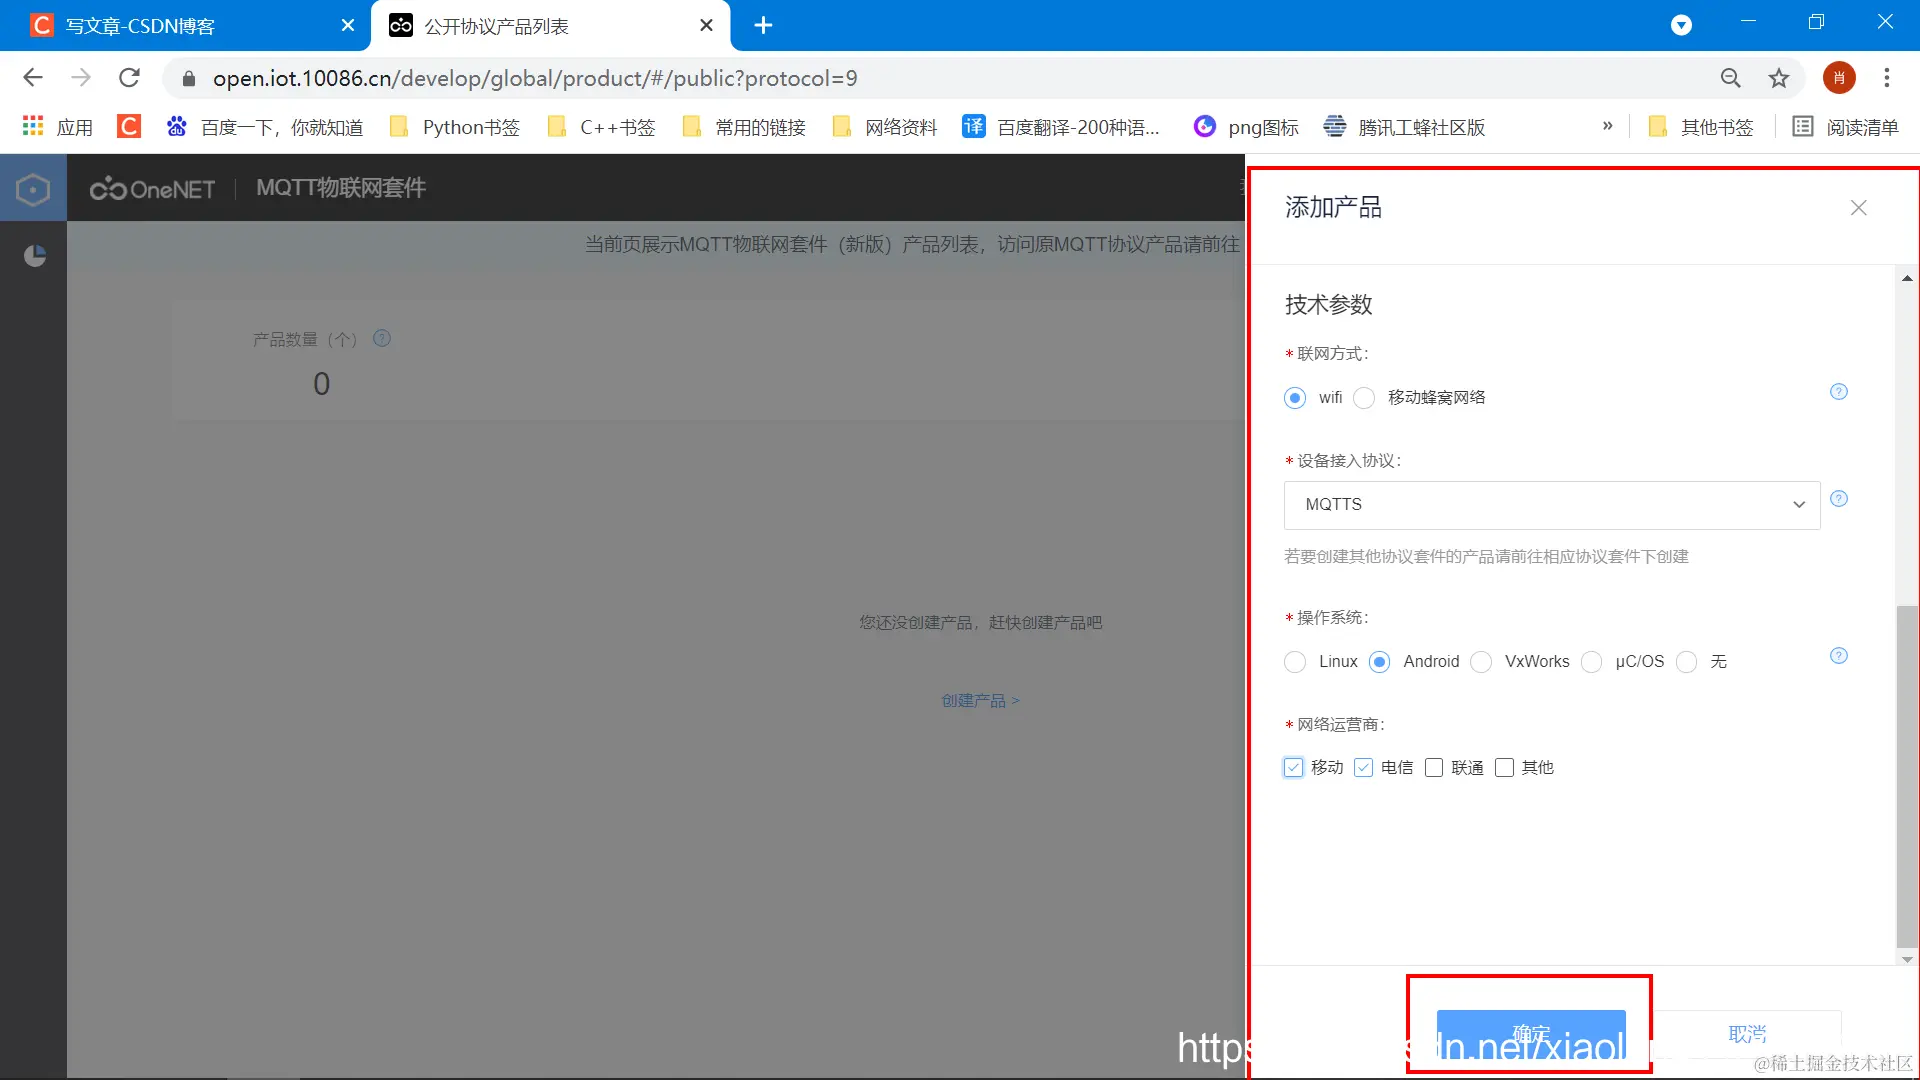Expand the MQTTS protocol dropdown

1551,505
